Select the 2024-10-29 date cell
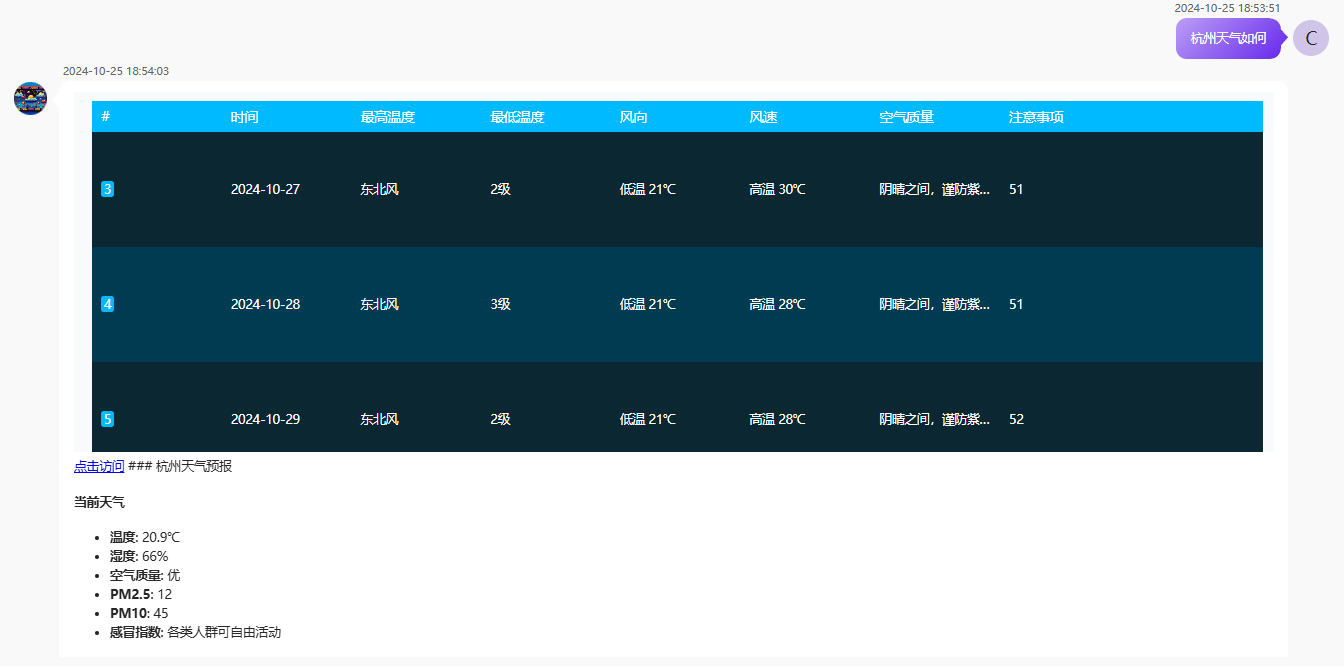Image resolution: width=1344 pixels, height=666 pixels. (x=265, y=419)
